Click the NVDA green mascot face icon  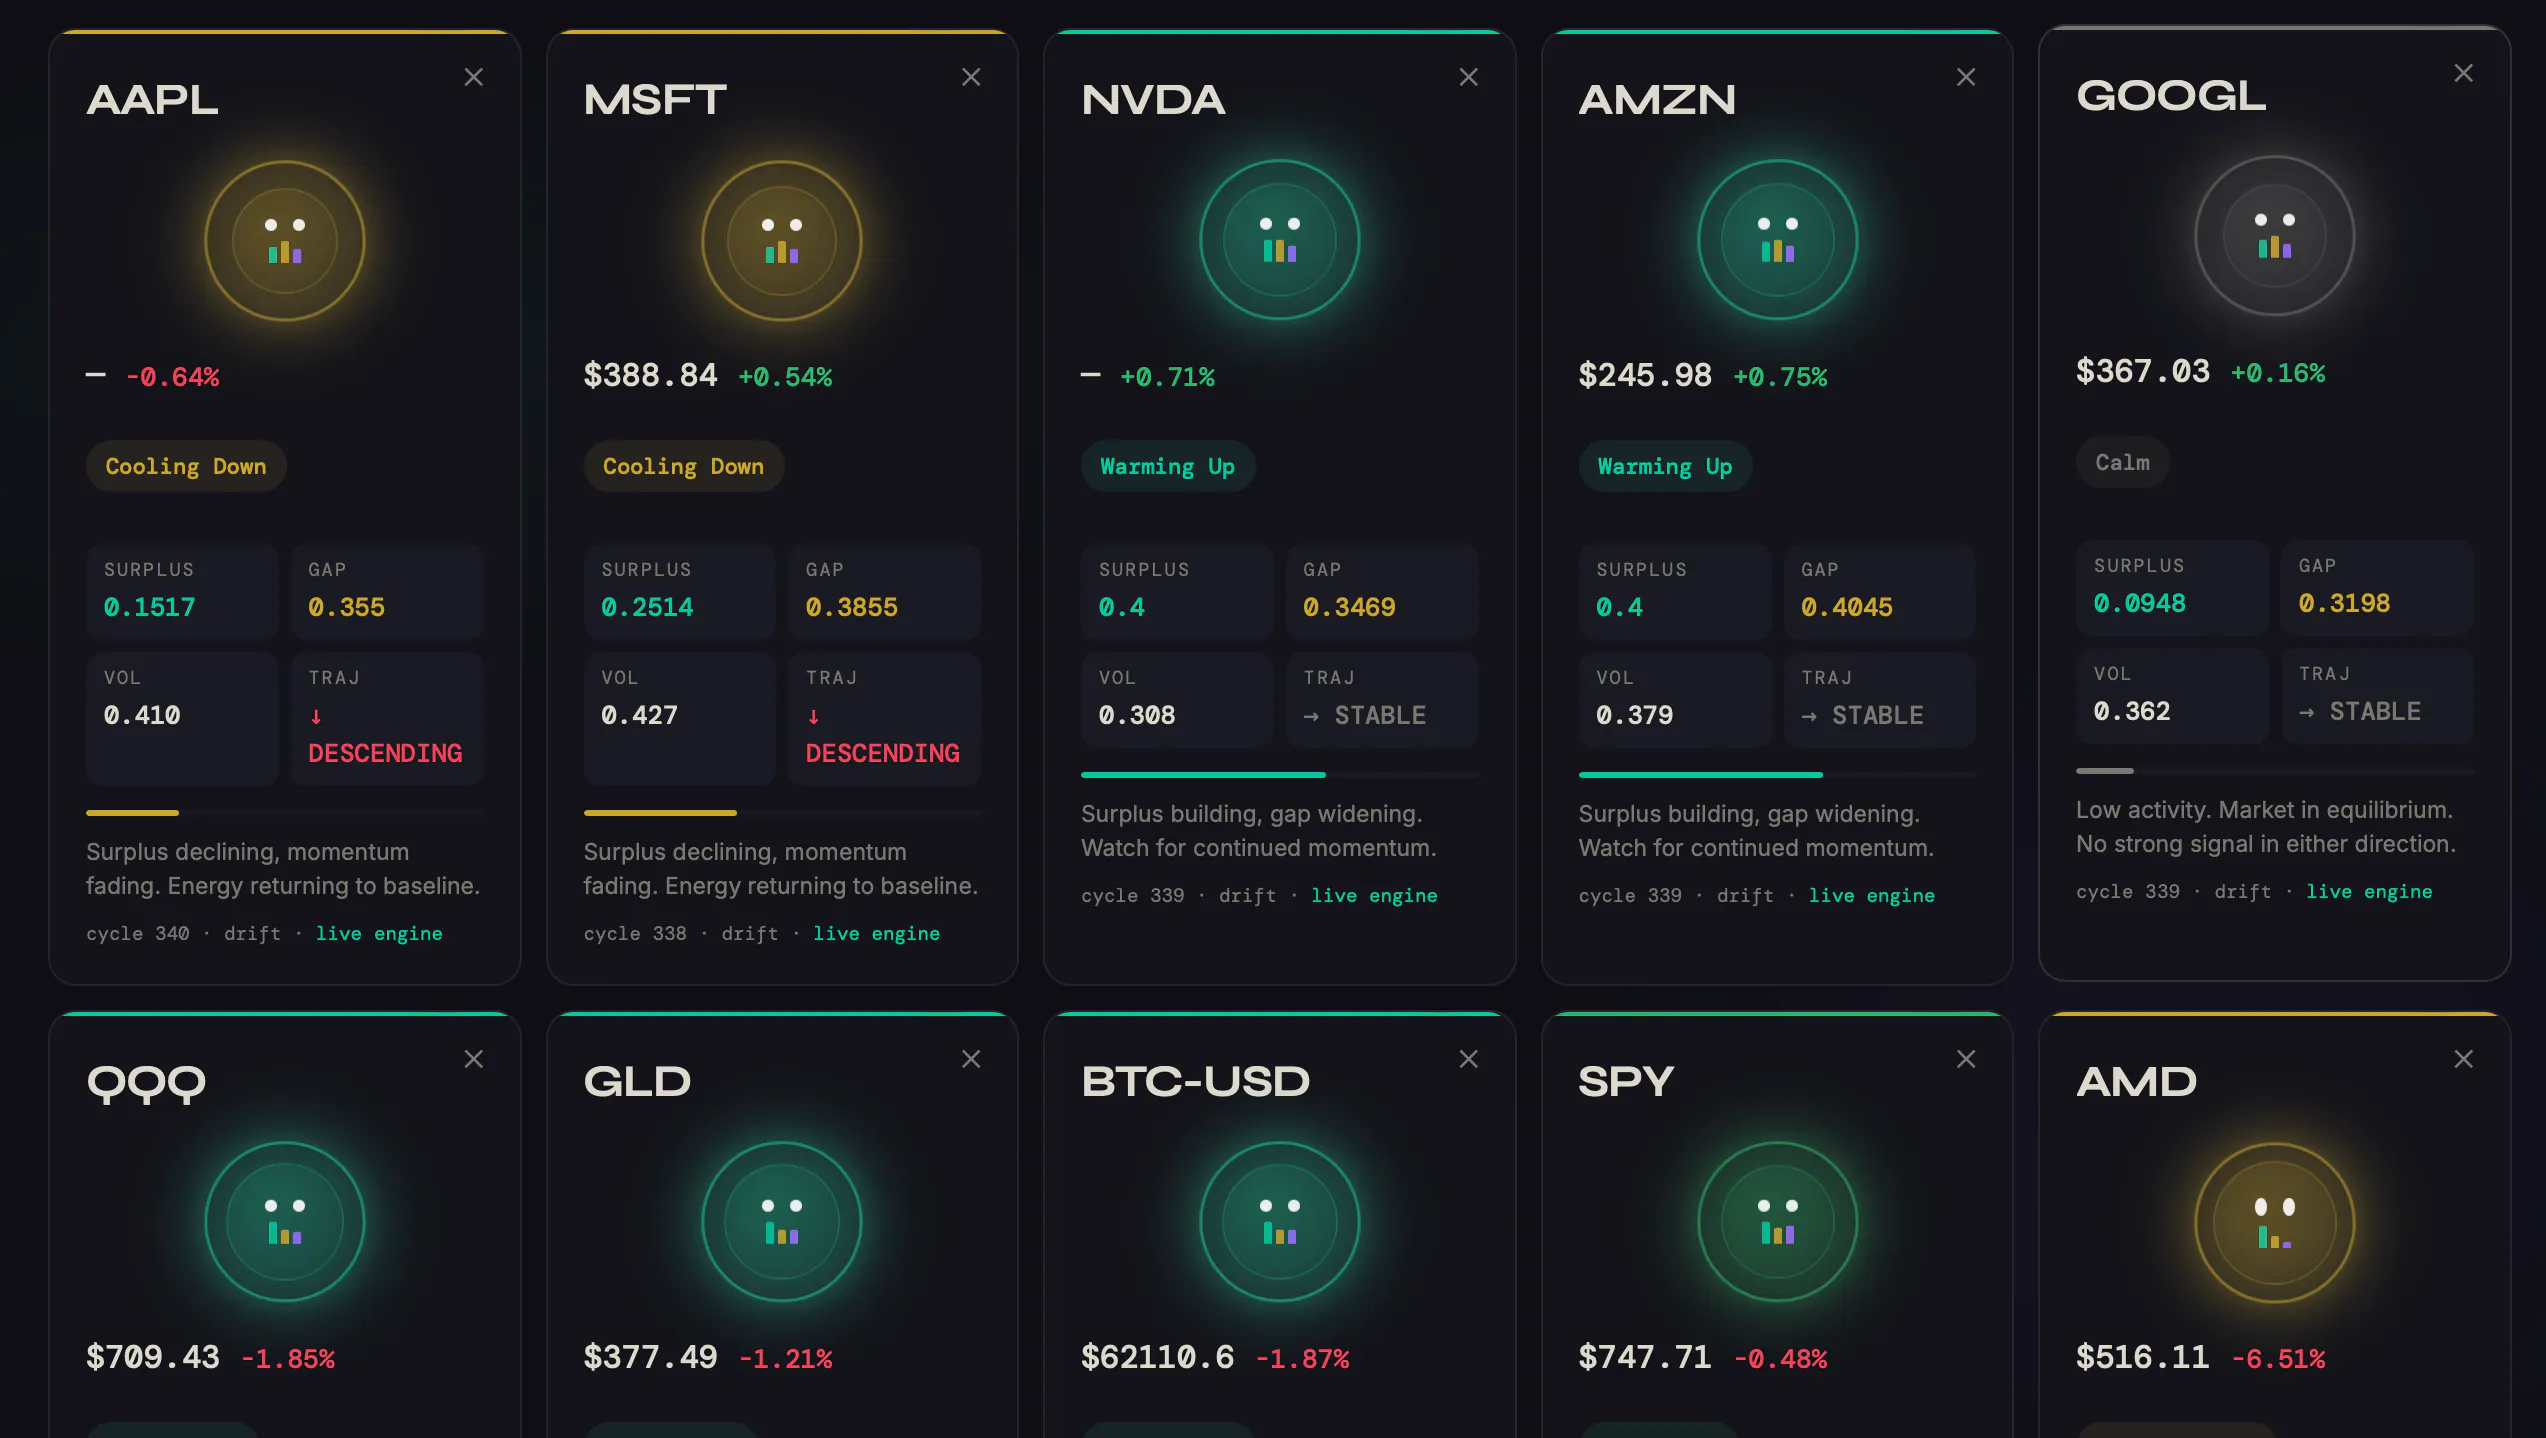1280,240
